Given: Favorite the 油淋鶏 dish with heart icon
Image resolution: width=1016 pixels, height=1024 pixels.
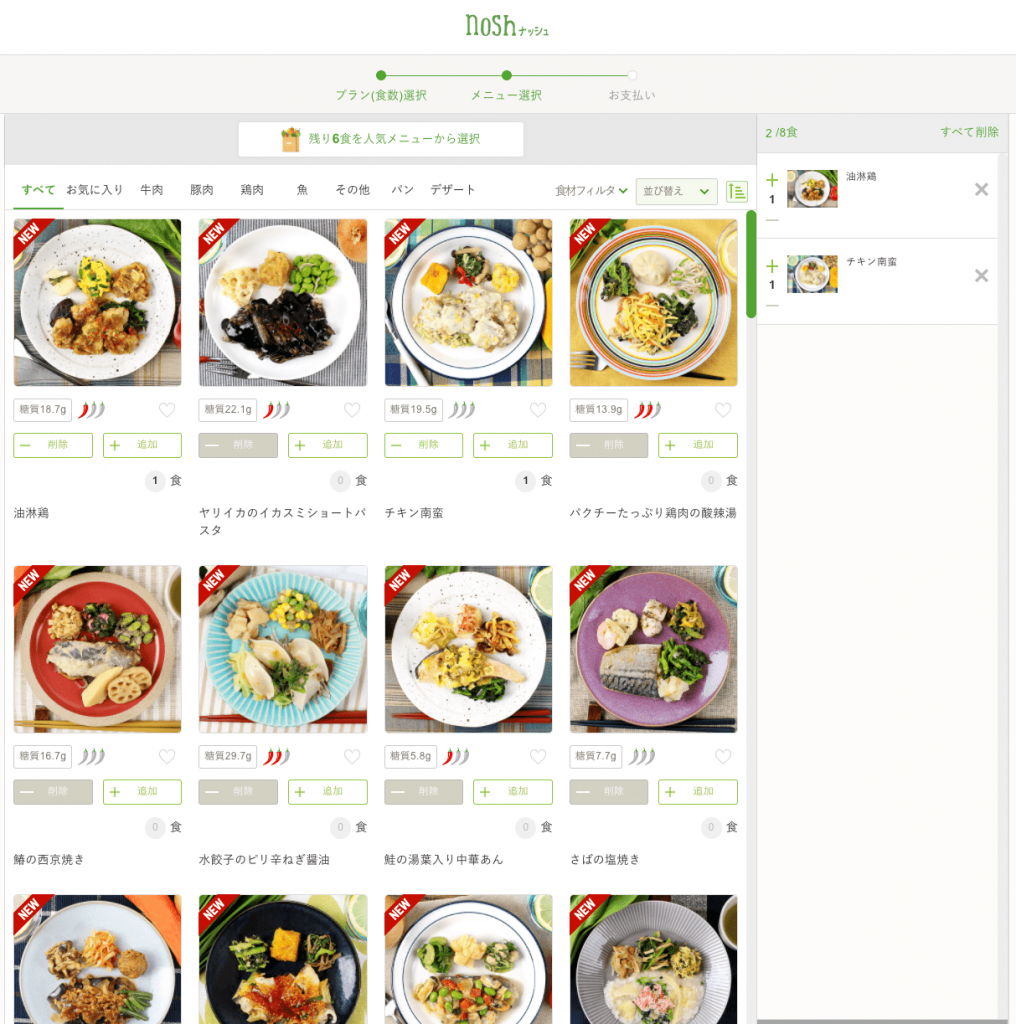Looking at the screenshot, I should [x=167, y=410].
